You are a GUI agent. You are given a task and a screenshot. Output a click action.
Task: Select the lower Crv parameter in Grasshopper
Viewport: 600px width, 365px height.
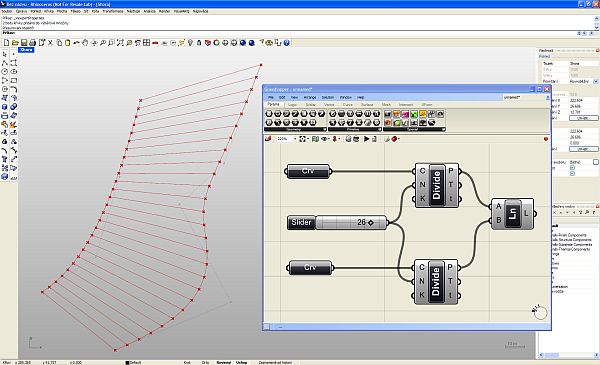310,267
